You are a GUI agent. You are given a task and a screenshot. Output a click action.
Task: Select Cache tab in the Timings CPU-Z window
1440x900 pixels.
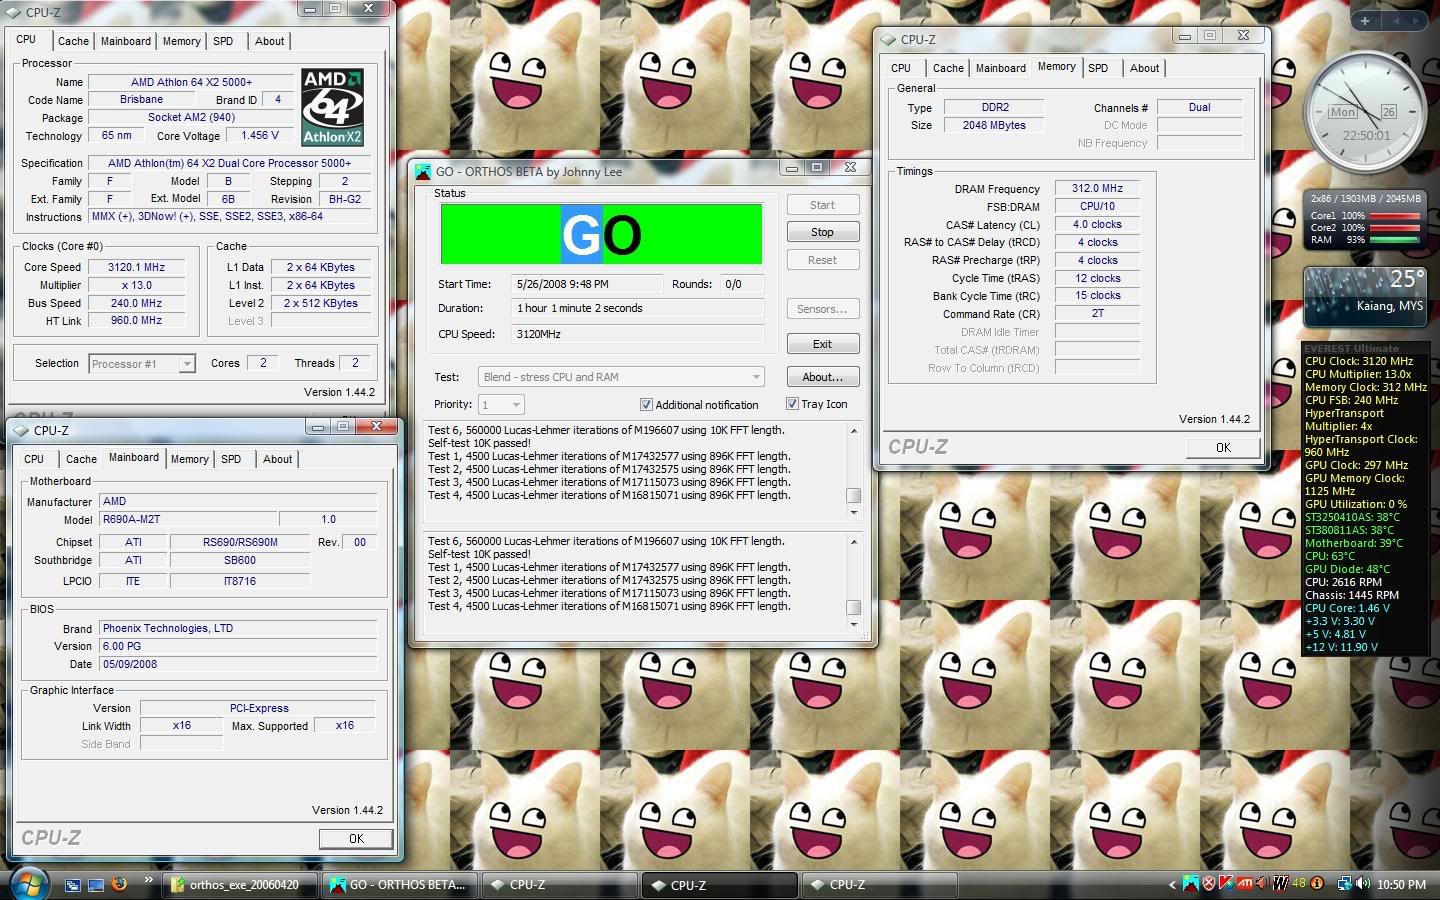pyautogui.click(x=948, y=68)
